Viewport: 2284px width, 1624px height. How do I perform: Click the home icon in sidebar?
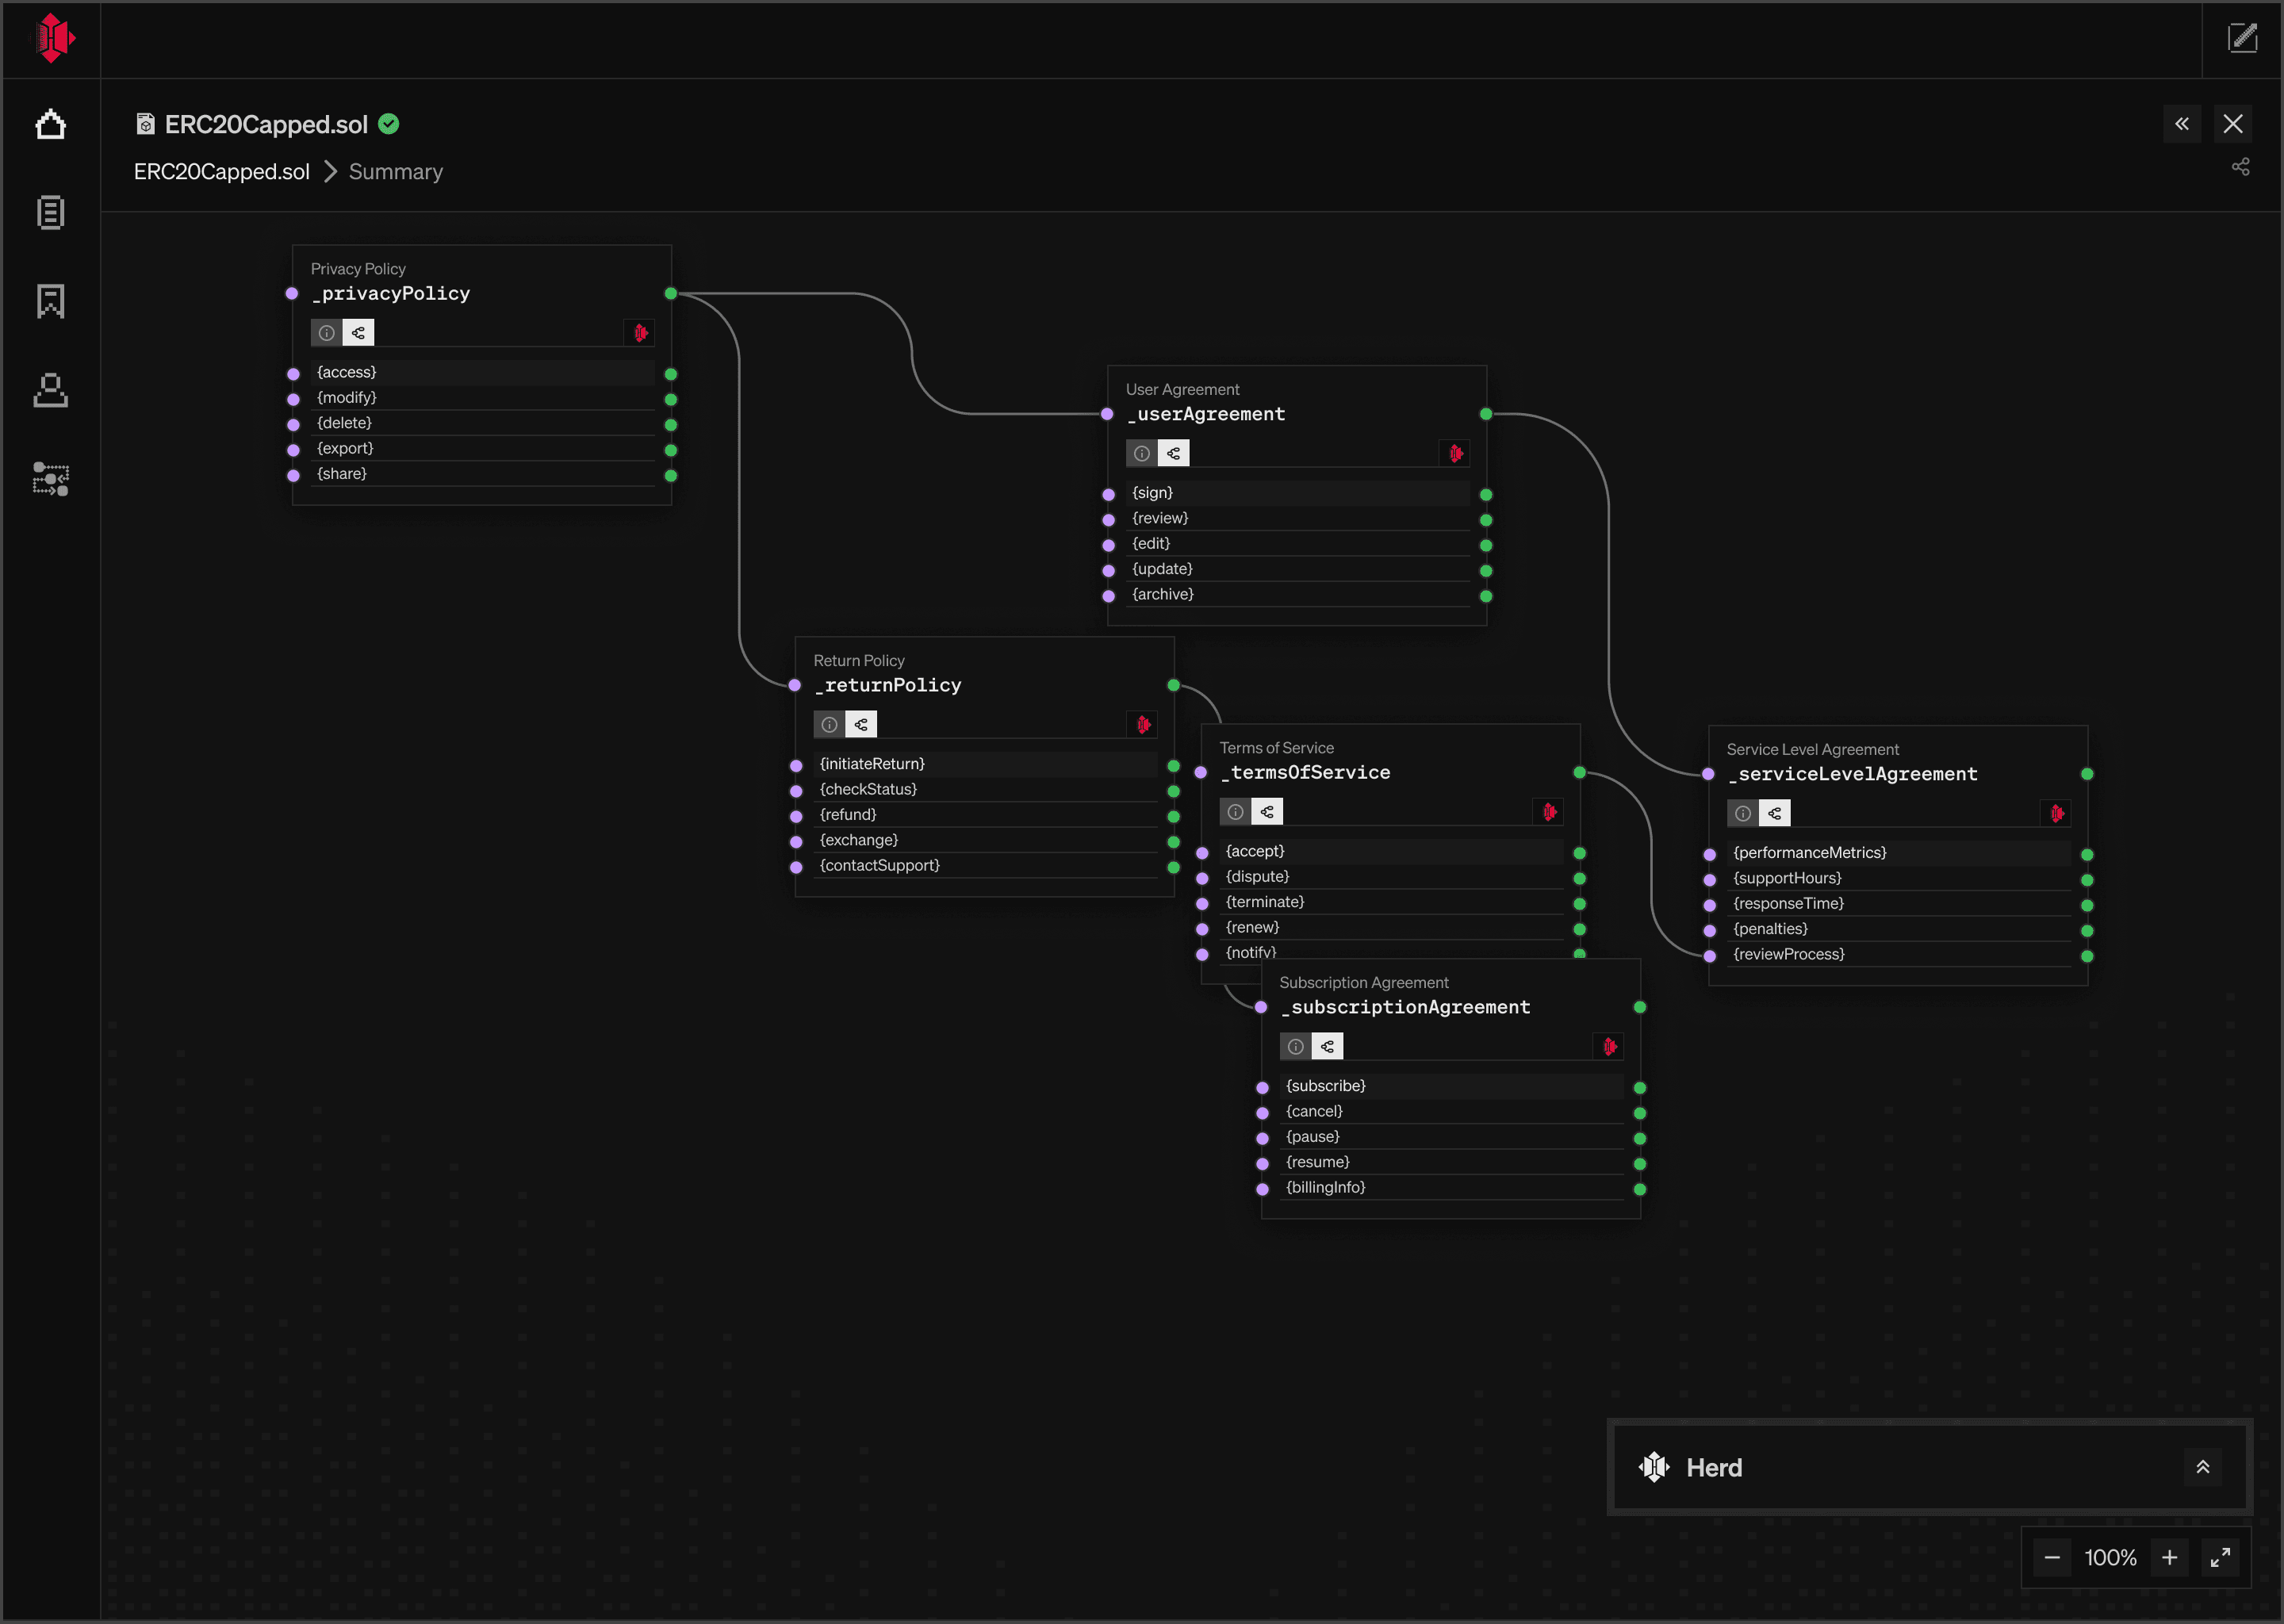pos(50,125)
